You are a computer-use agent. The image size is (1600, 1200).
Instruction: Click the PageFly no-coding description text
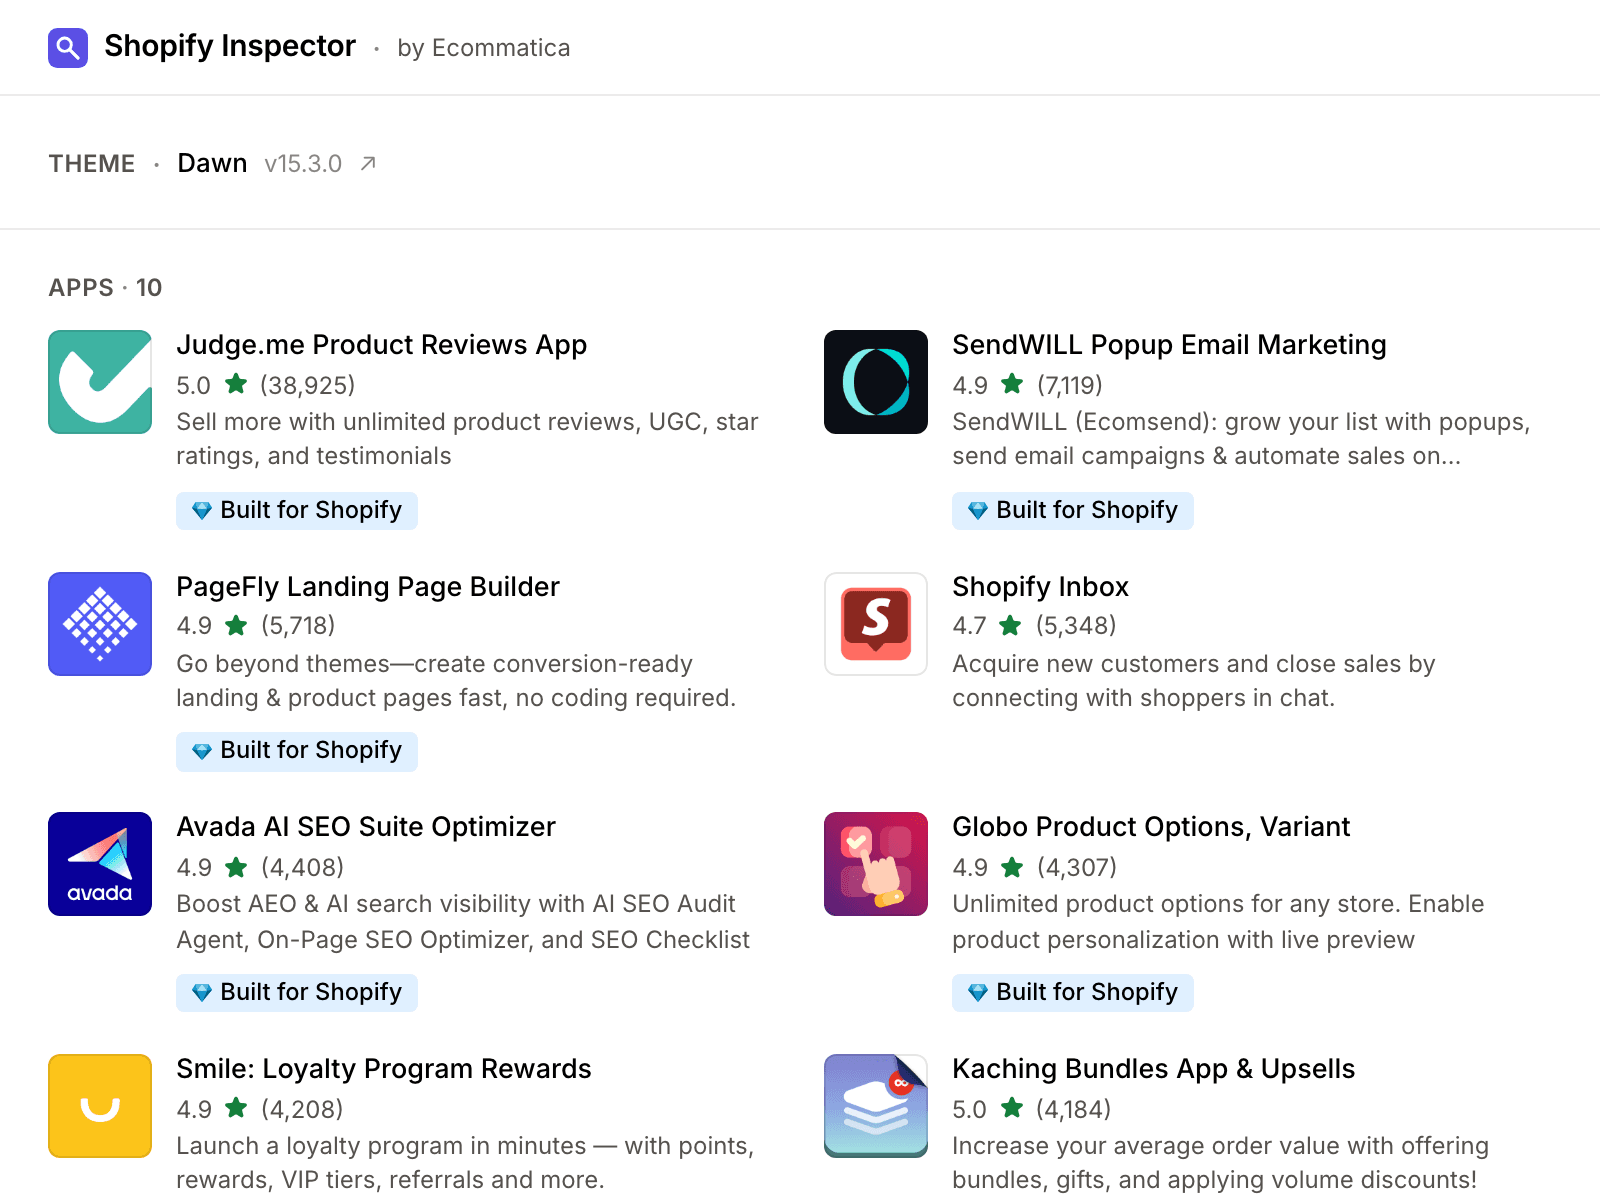pyautogui.click(x=456, y=681)
